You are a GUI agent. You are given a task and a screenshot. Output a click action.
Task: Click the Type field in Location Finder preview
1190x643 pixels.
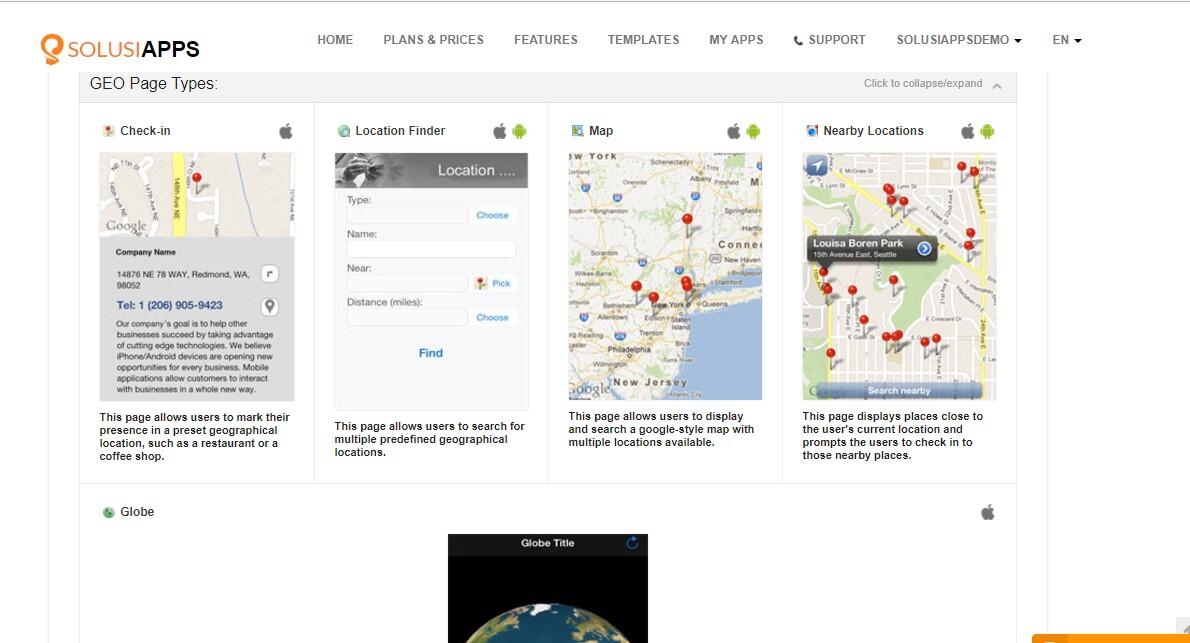[407, 215]
